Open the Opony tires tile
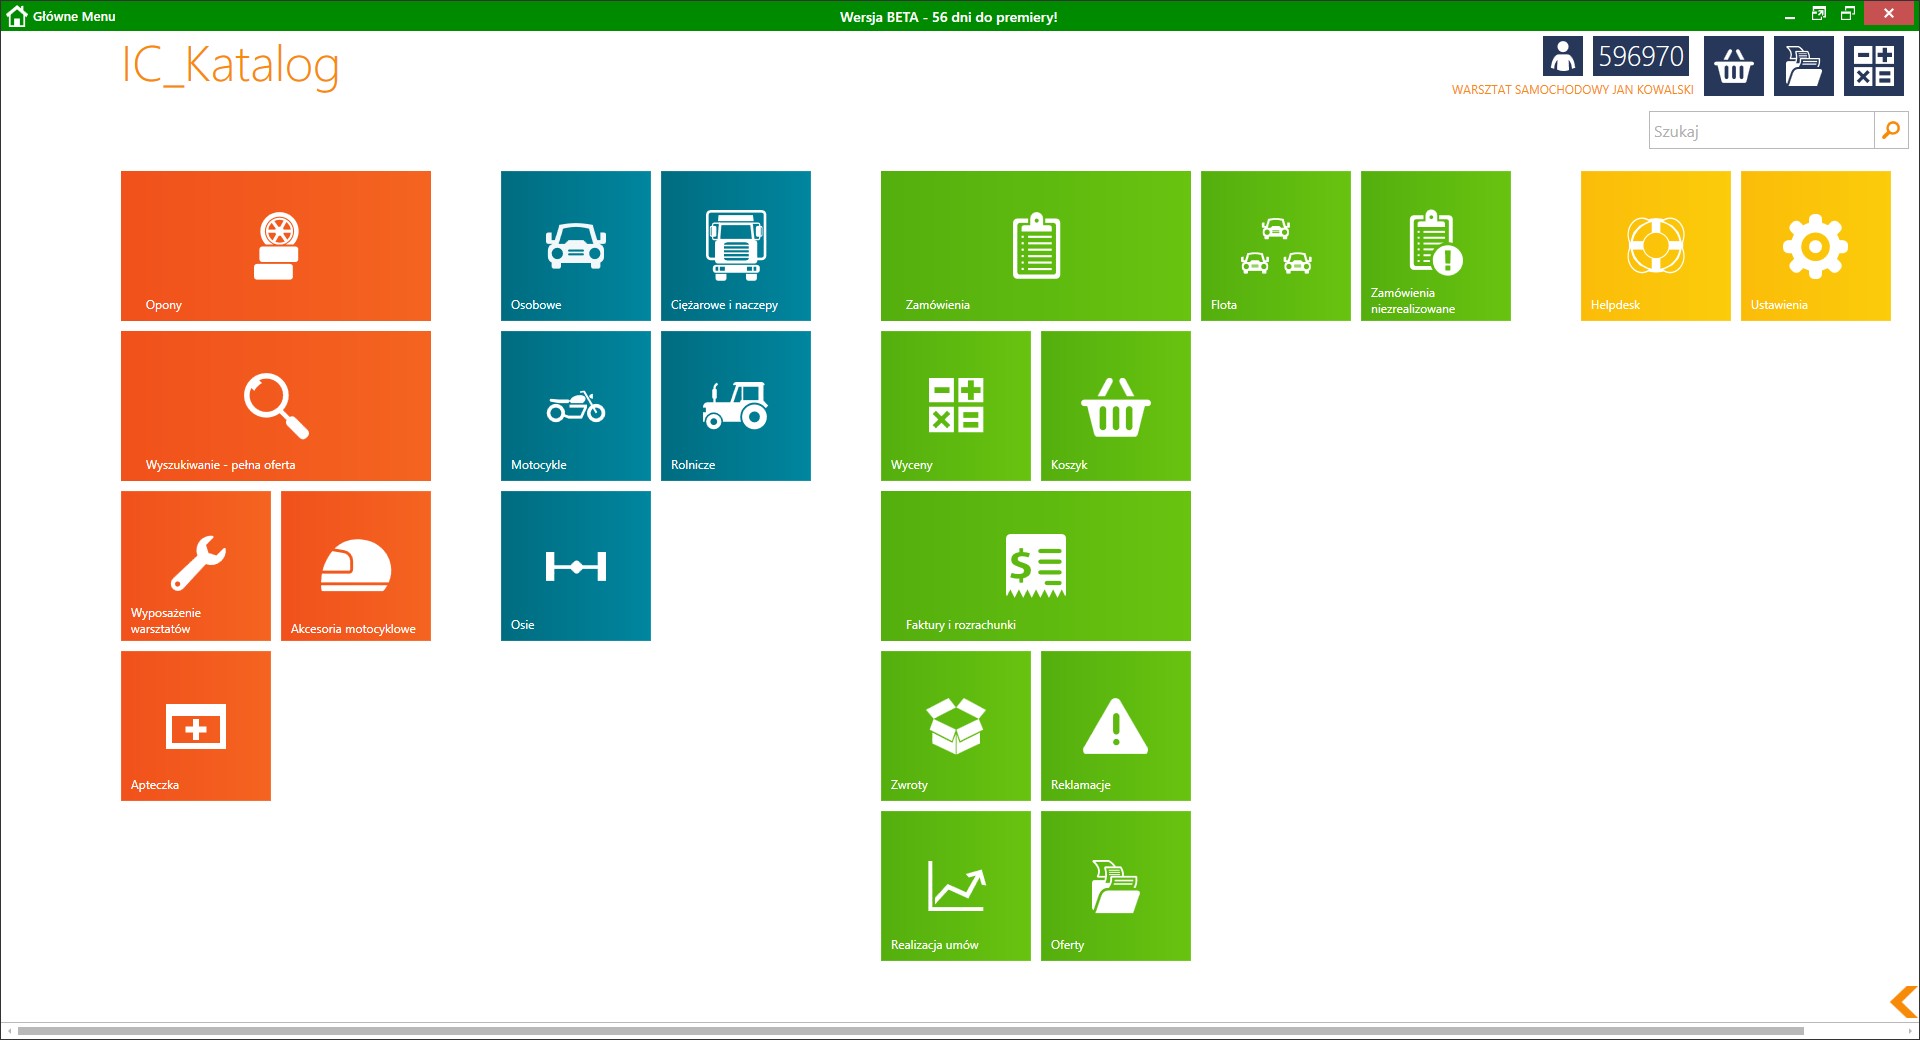Image resolution: width=1920 pixels, height=1040 pixels. click(275, 246)
